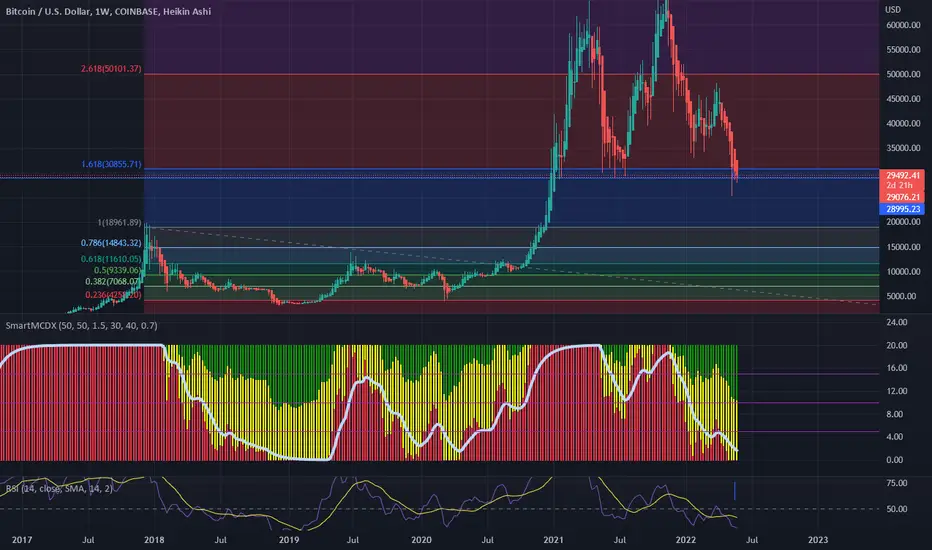The height and width of the screenshot is (550, 932).
Task: Select the RSI (14, close, SMA, 14, 2) title
Action: tap(59, 489)
